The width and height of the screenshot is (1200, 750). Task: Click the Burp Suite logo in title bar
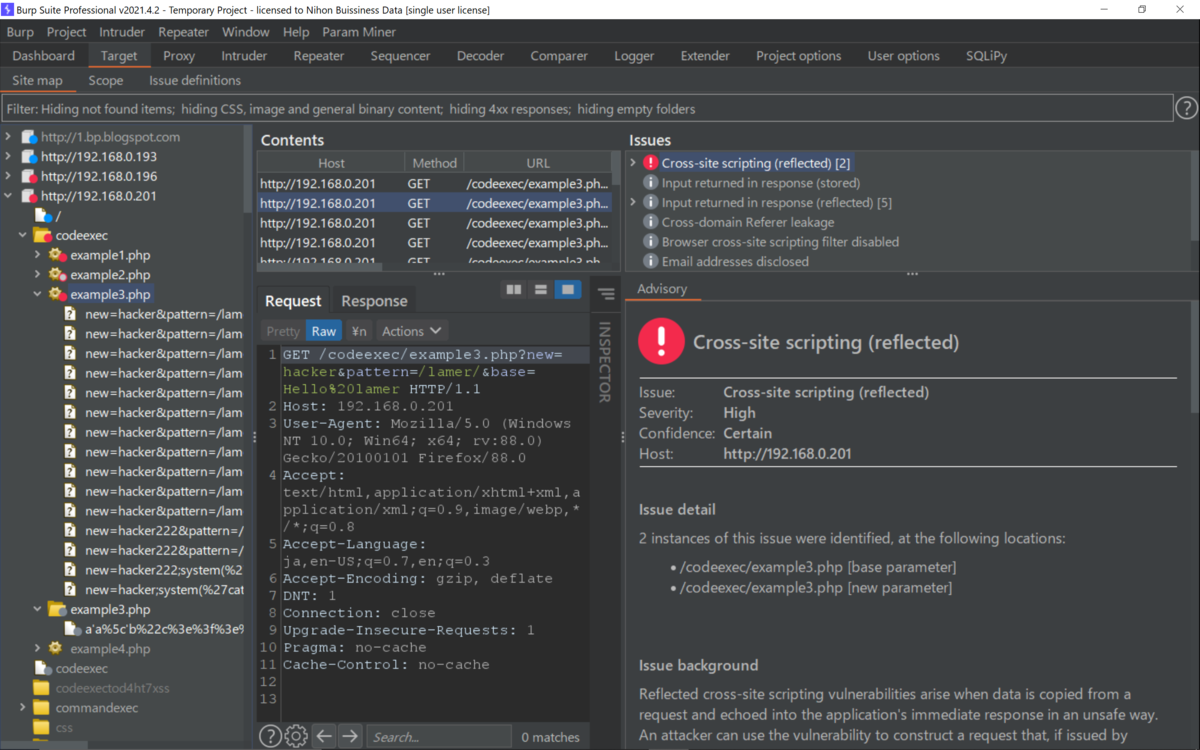(x=9, y=9)
